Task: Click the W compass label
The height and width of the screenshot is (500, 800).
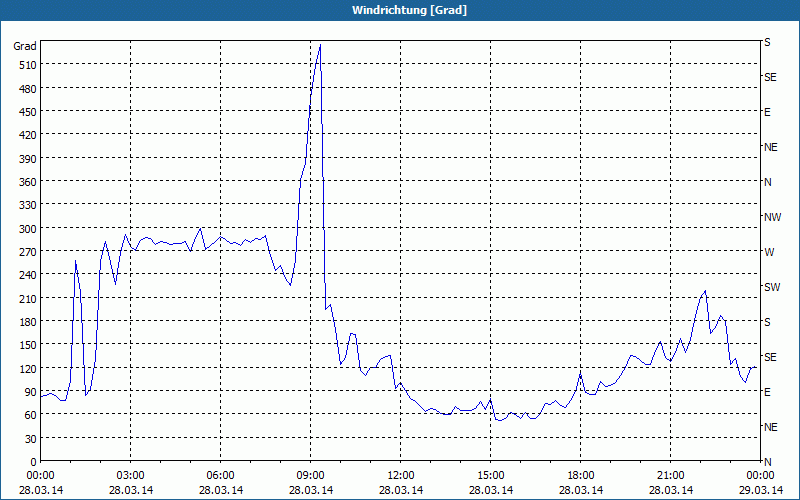Action: tap(769, 252)
